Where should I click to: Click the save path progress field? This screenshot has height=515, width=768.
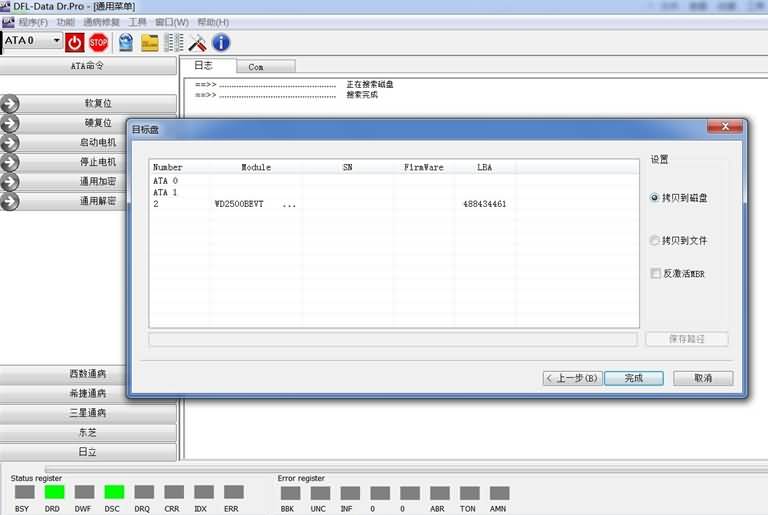[x=393, y=340]
